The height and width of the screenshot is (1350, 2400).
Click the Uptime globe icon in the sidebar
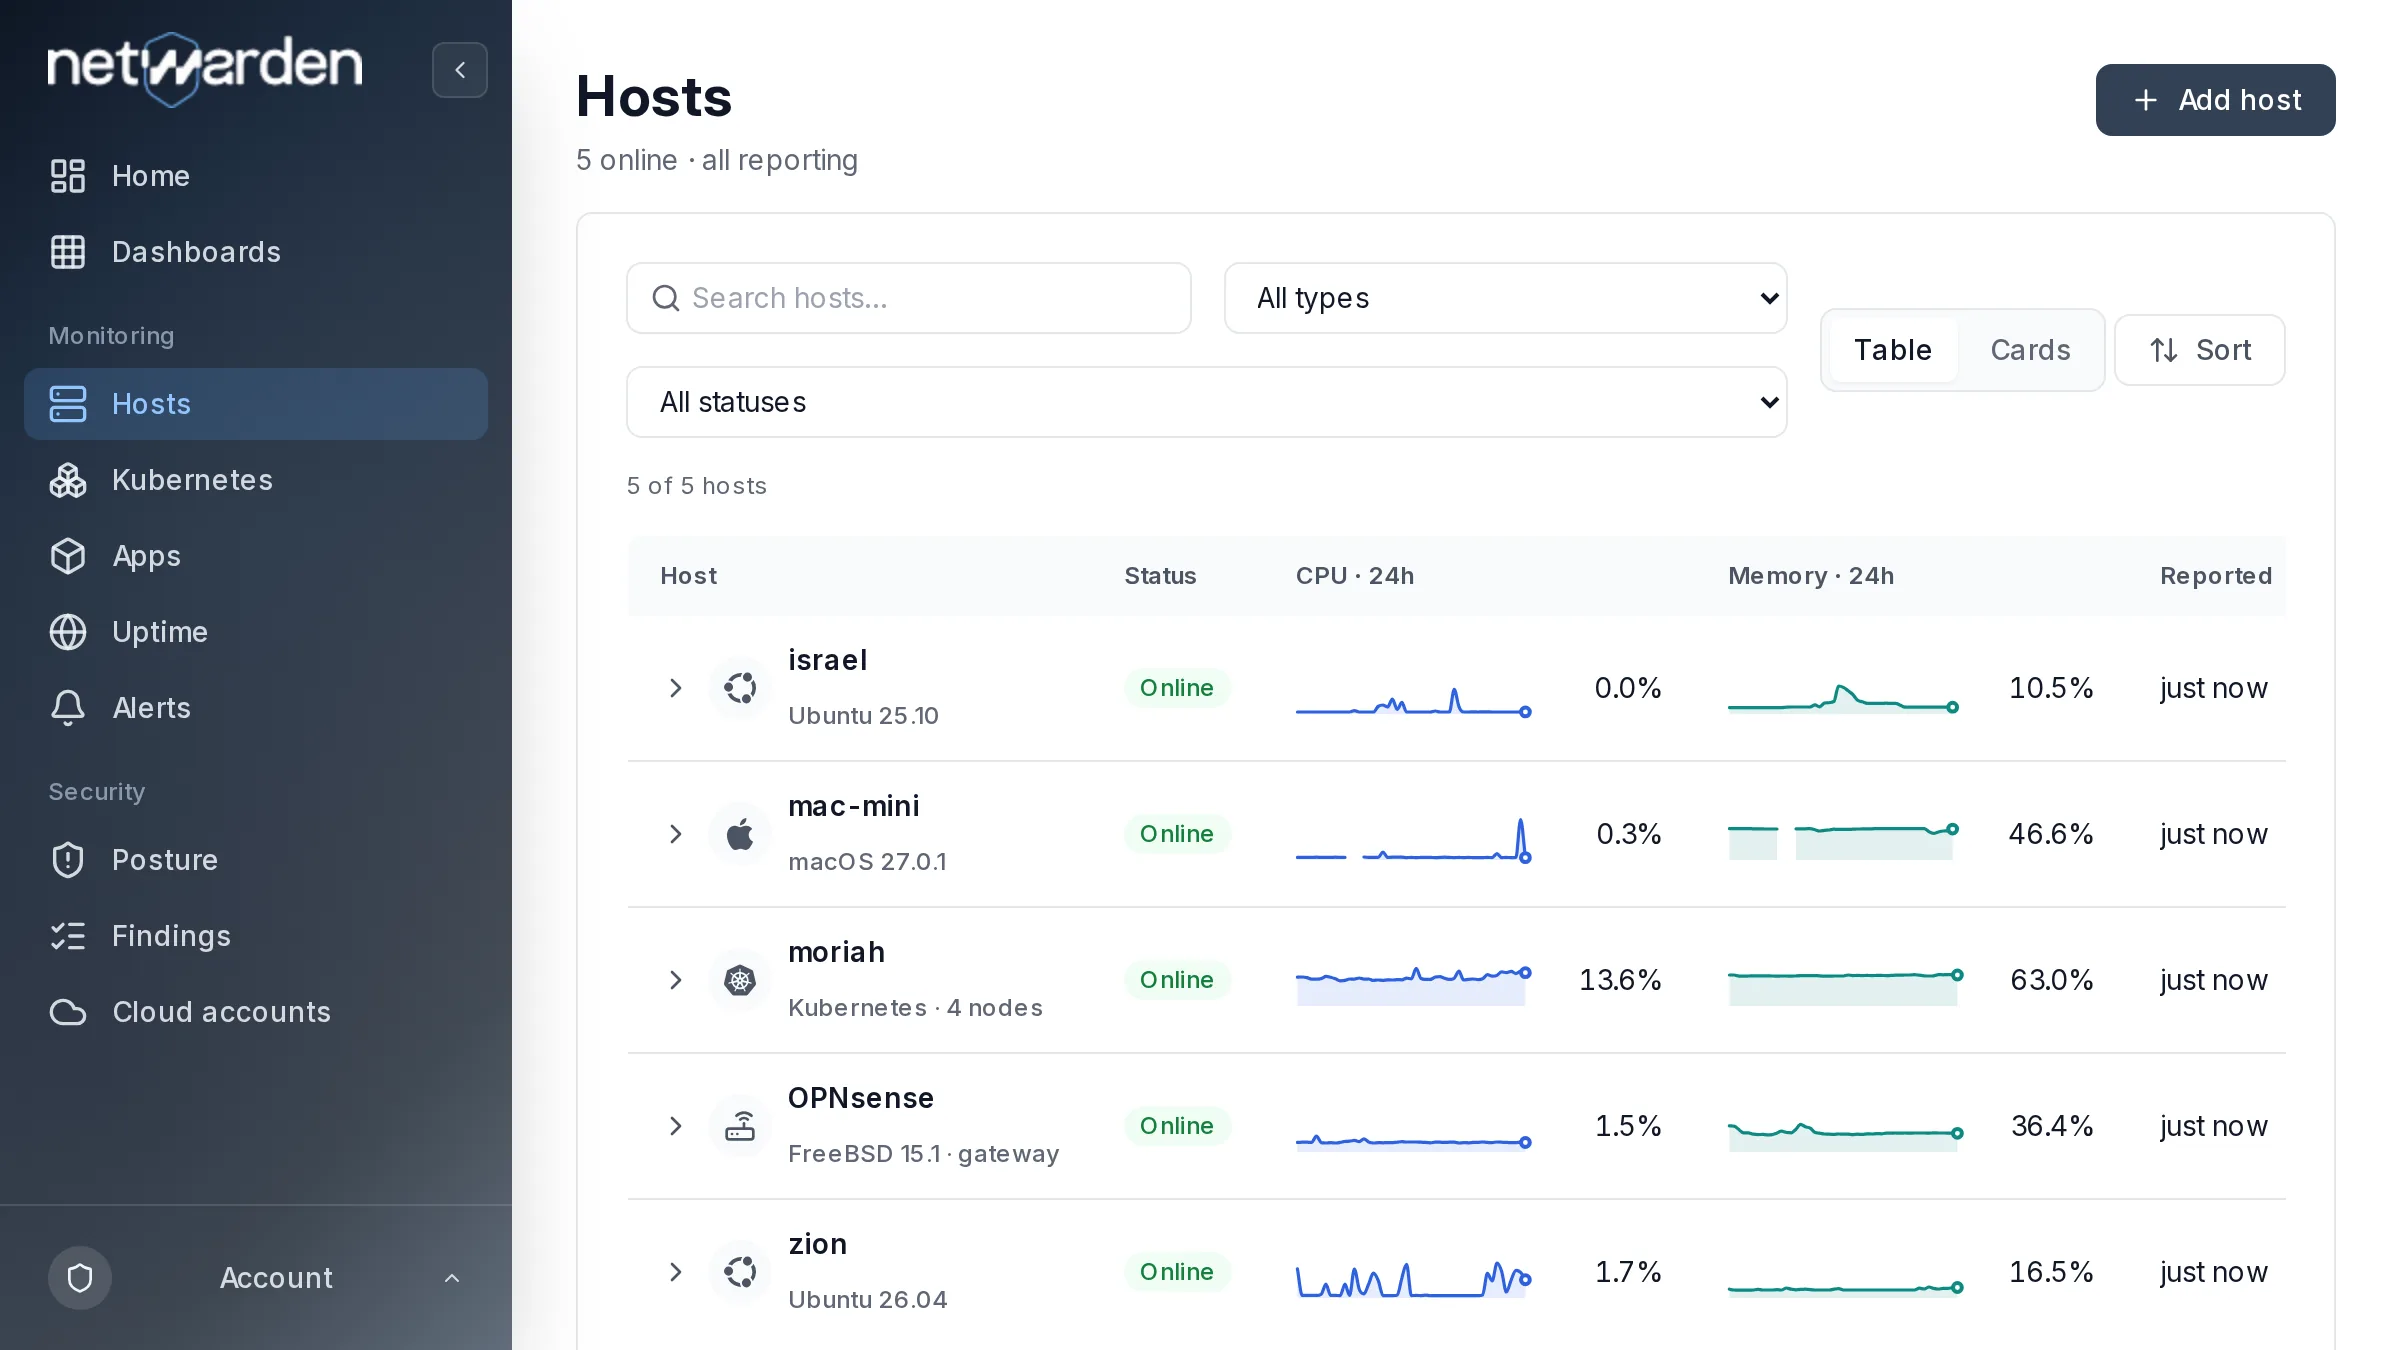[x=68, y=632]
